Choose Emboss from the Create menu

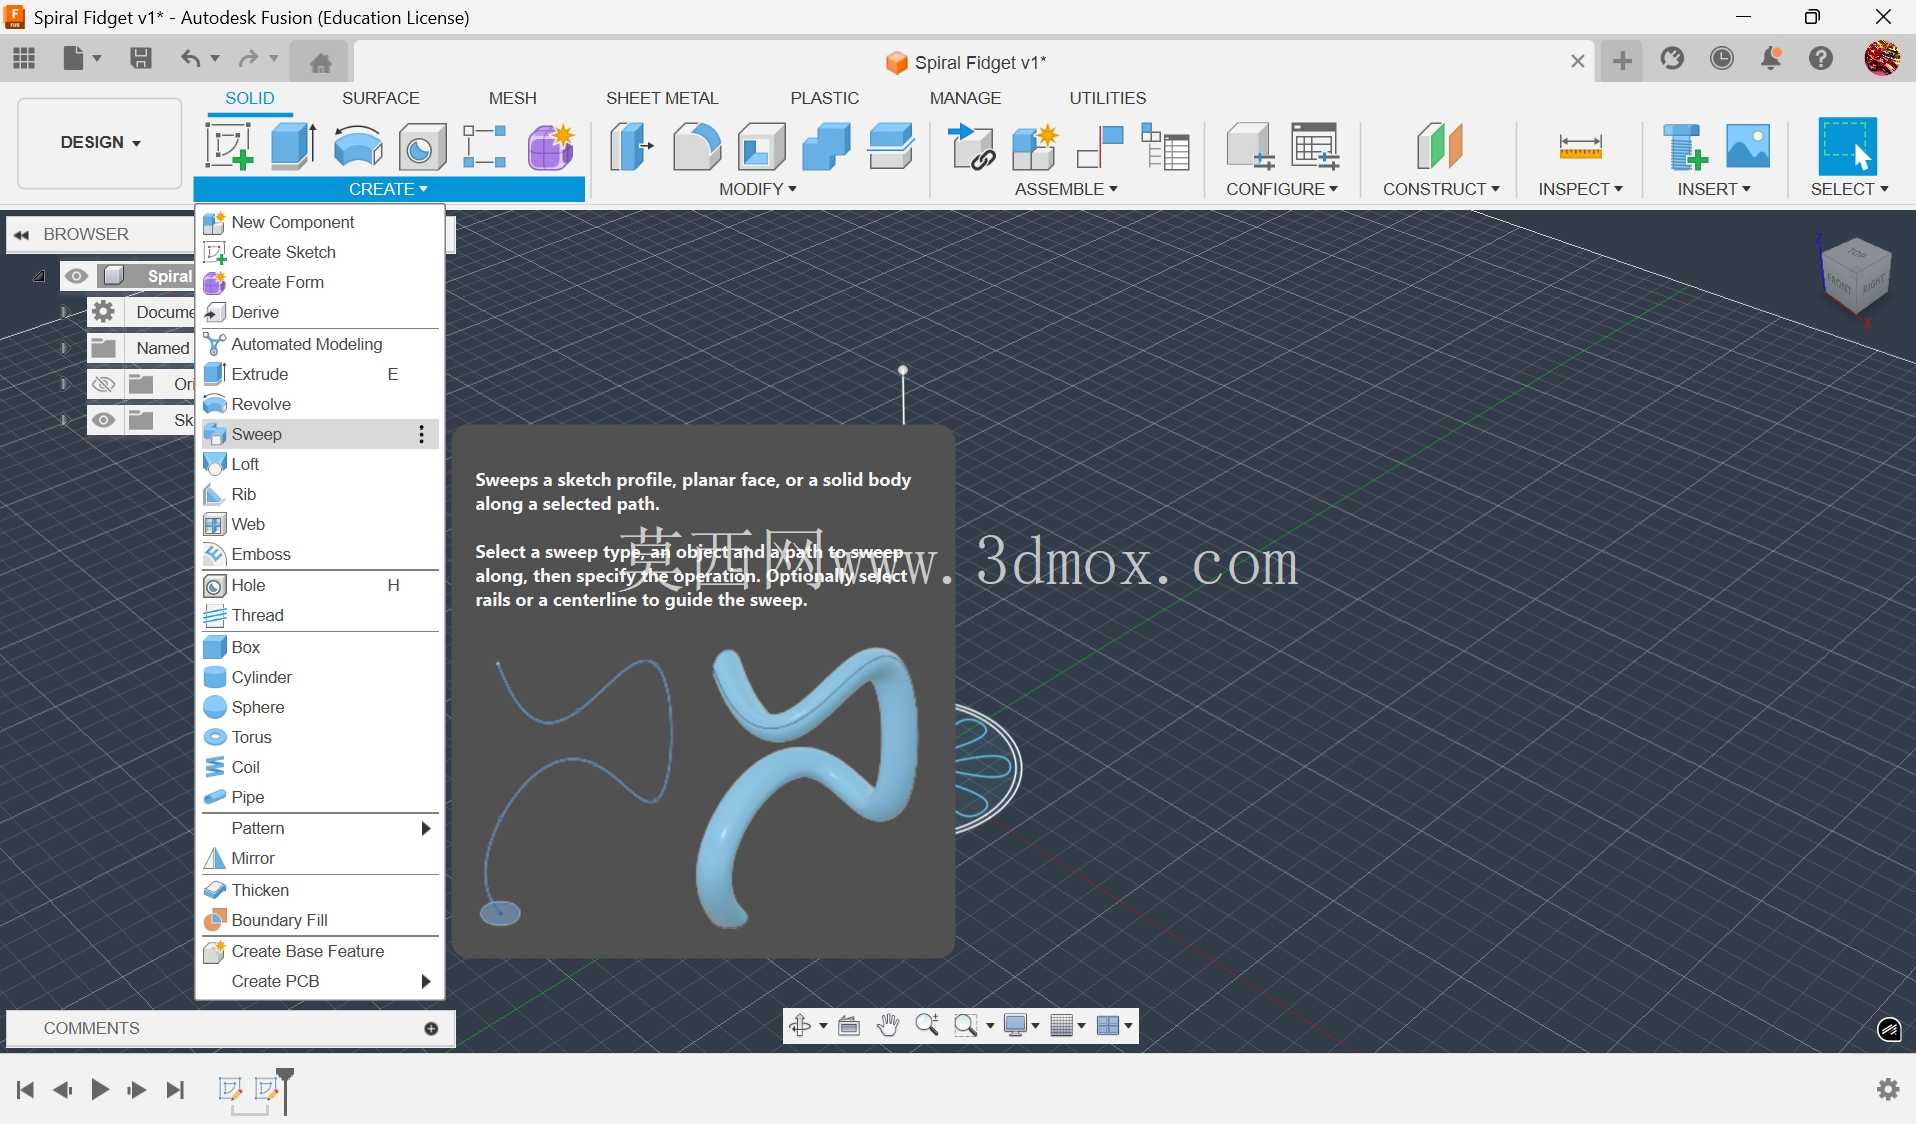[320, 554]
